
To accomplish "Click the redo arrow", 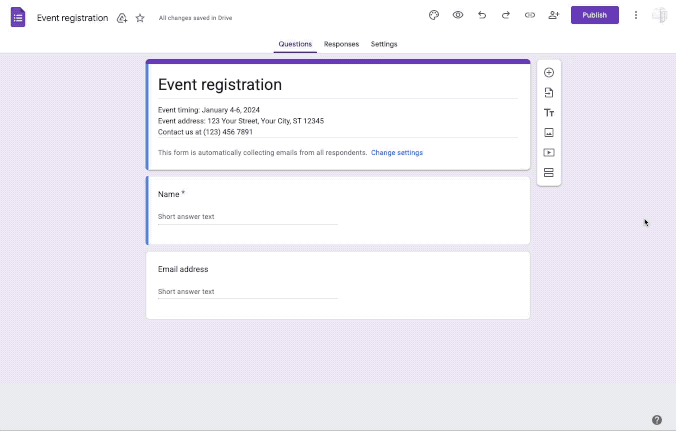I will pyautogui.click(x=506, y=15).
